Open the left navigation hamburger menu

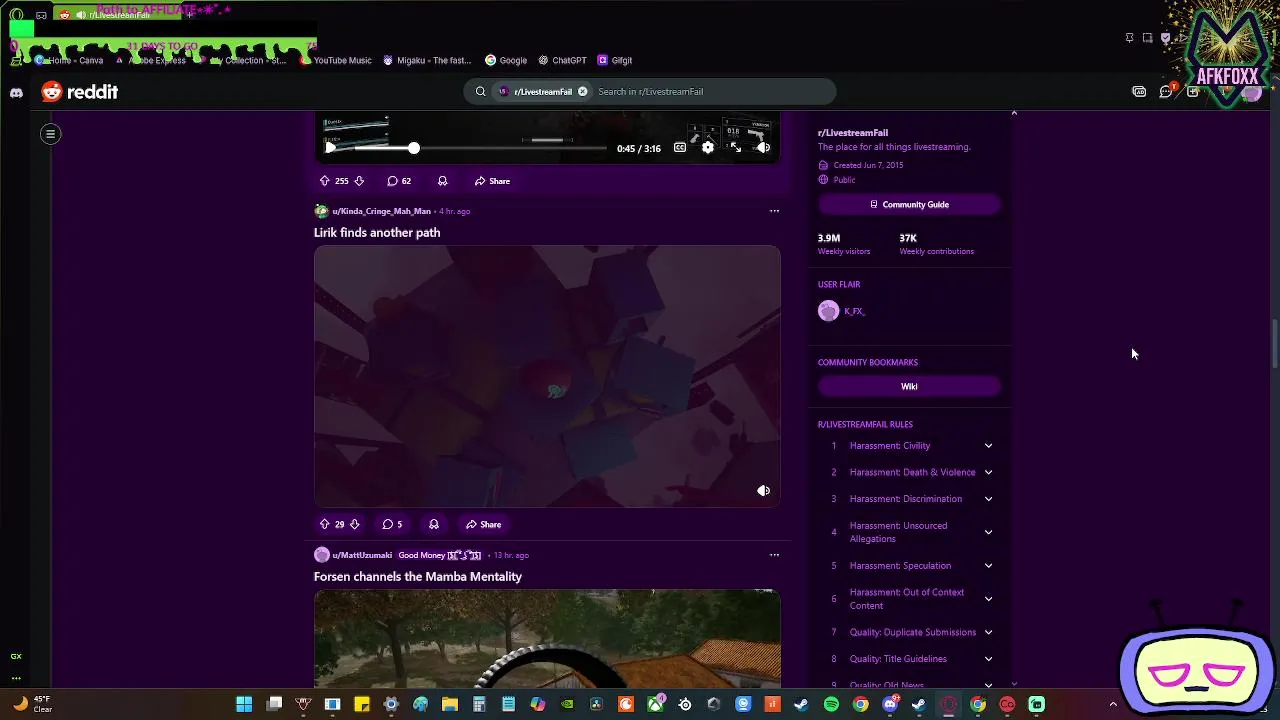(50, 133)
